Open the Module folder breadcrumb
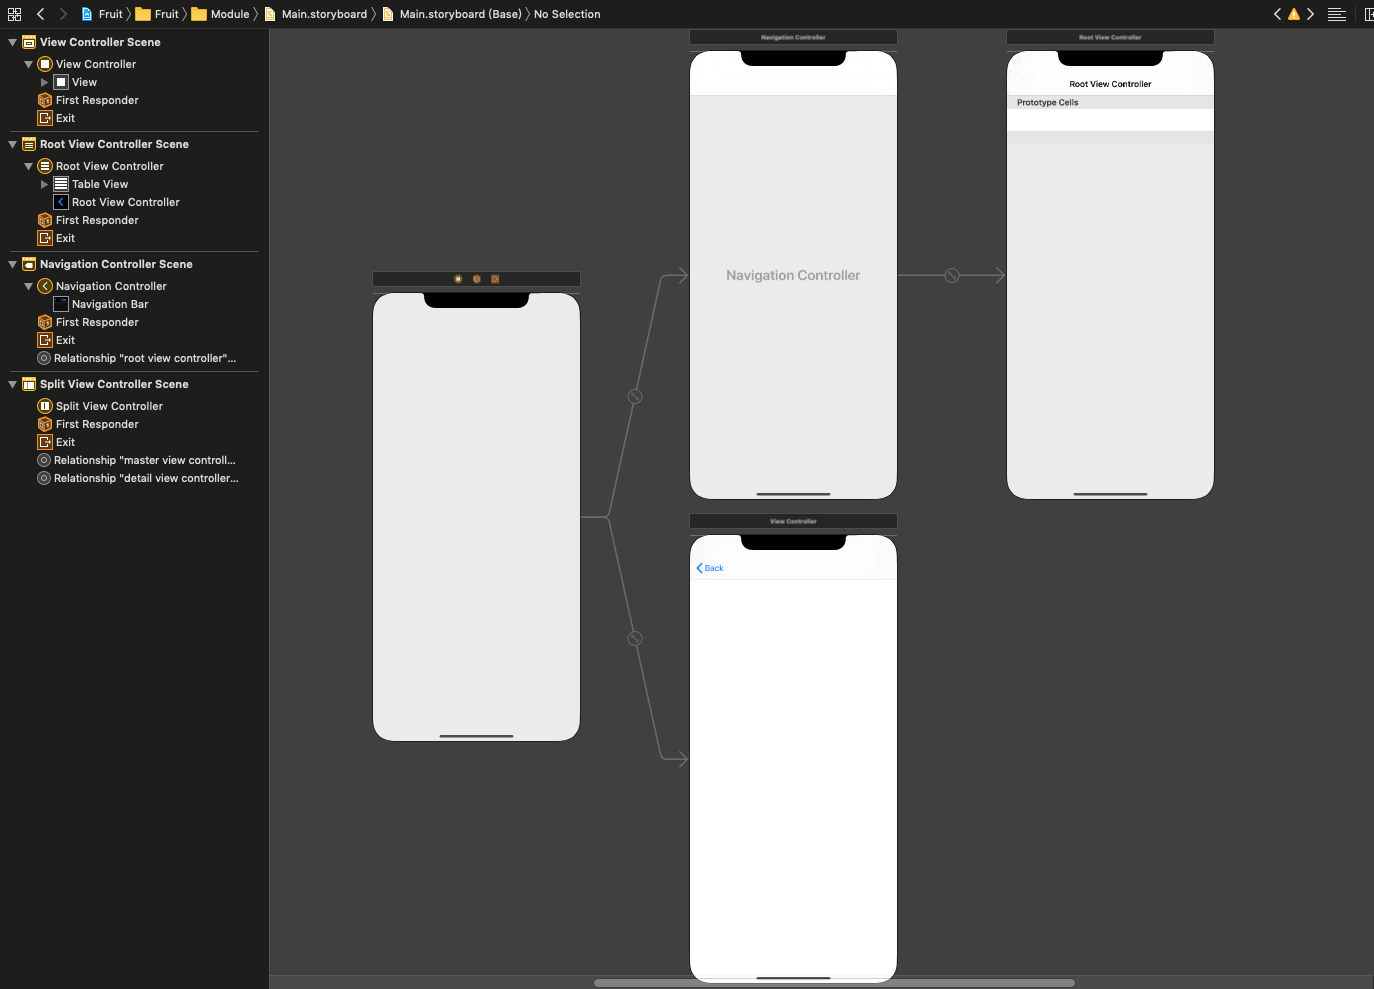 click(x=221, y=14)
